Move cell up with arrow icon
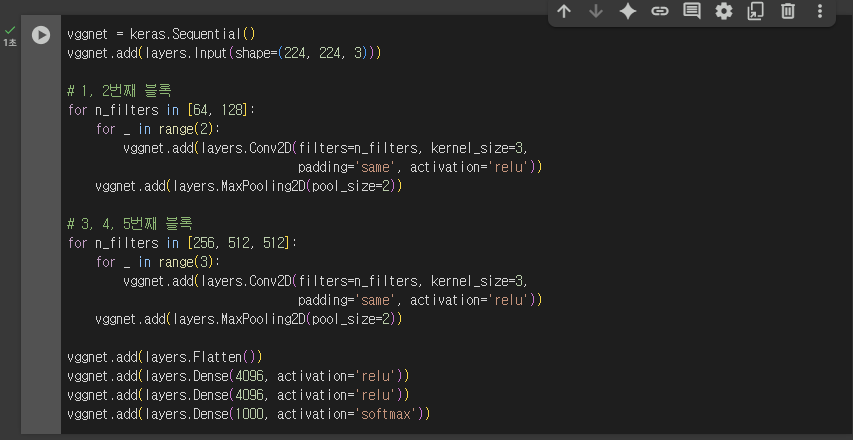This screenshot has width=853, height=440. [564, 11]
